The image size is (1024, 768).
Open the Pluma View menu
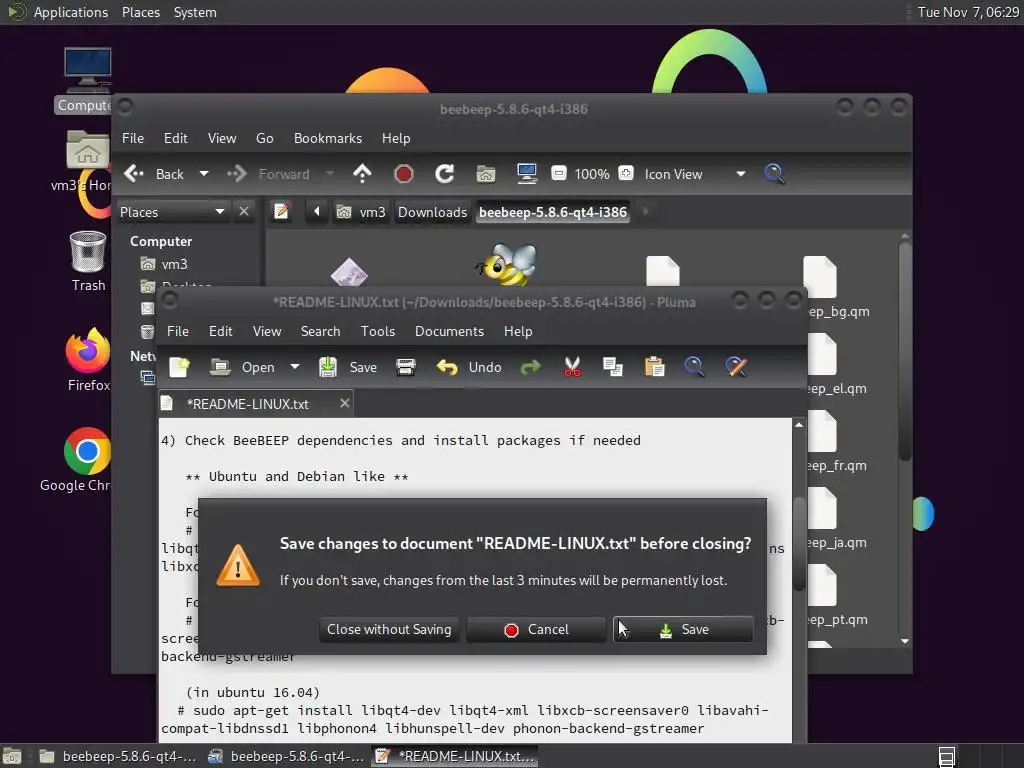click(267, 331)
